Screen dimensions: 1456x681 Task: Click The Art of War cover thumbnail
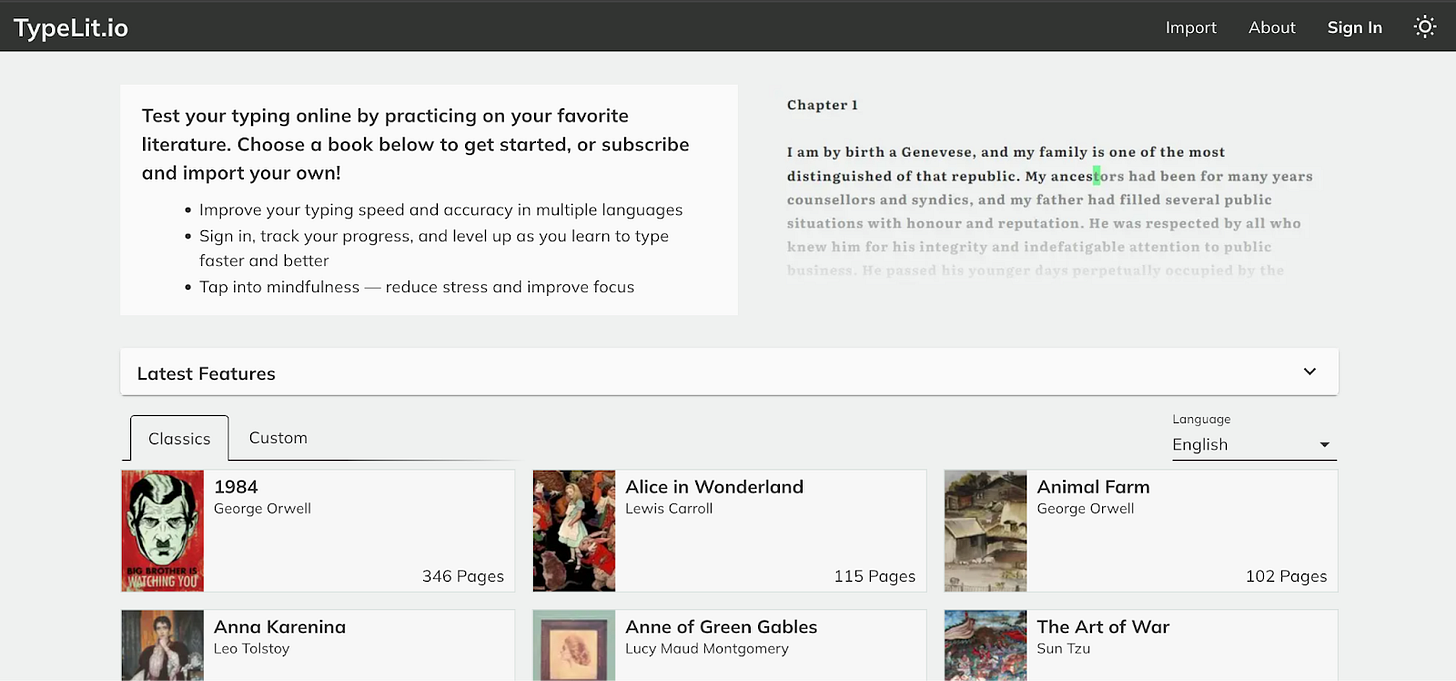(986, 646)
